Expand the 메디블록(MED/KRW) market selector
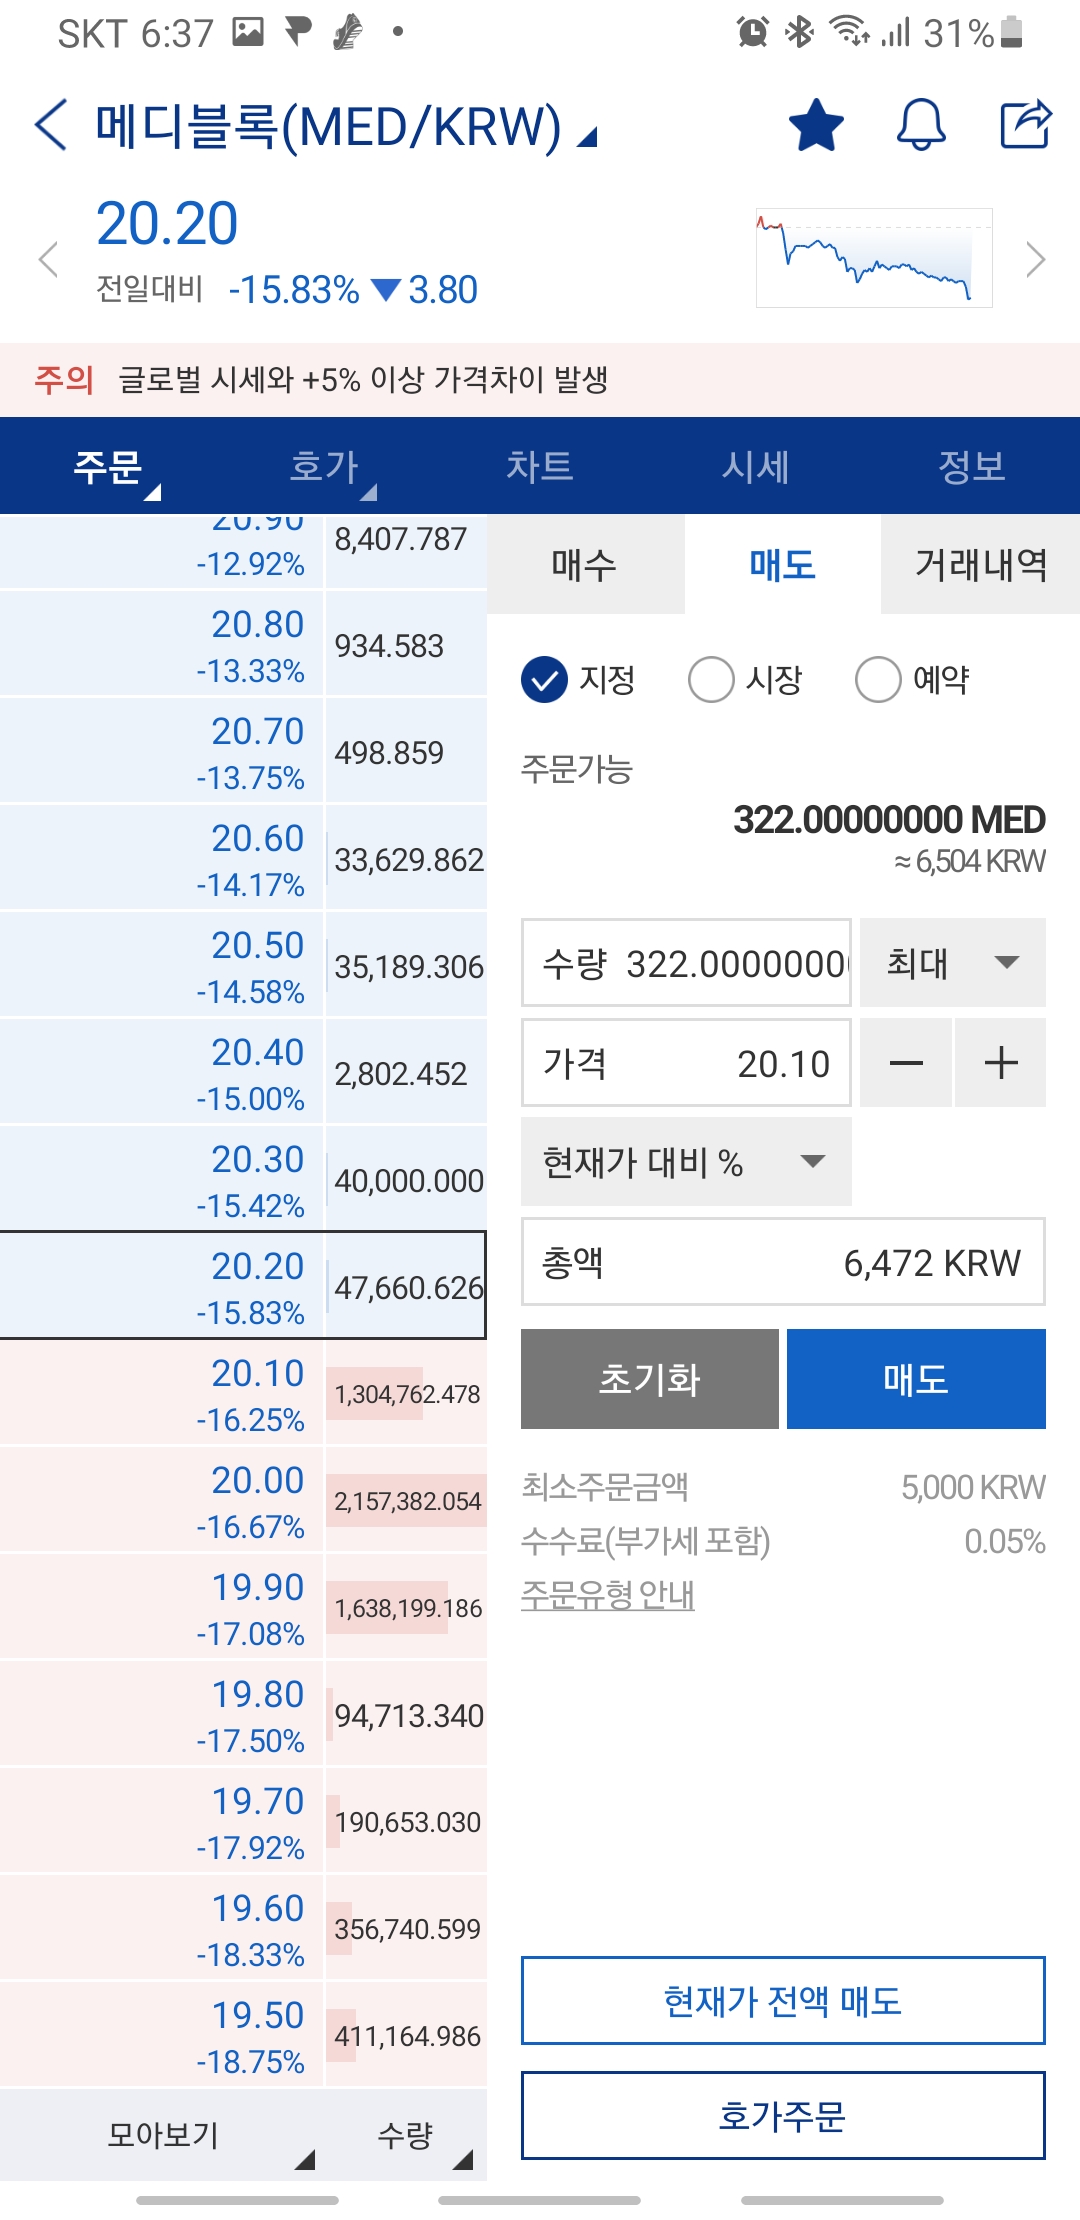This screenshot has width=1080, height=2220. (346, 127)
